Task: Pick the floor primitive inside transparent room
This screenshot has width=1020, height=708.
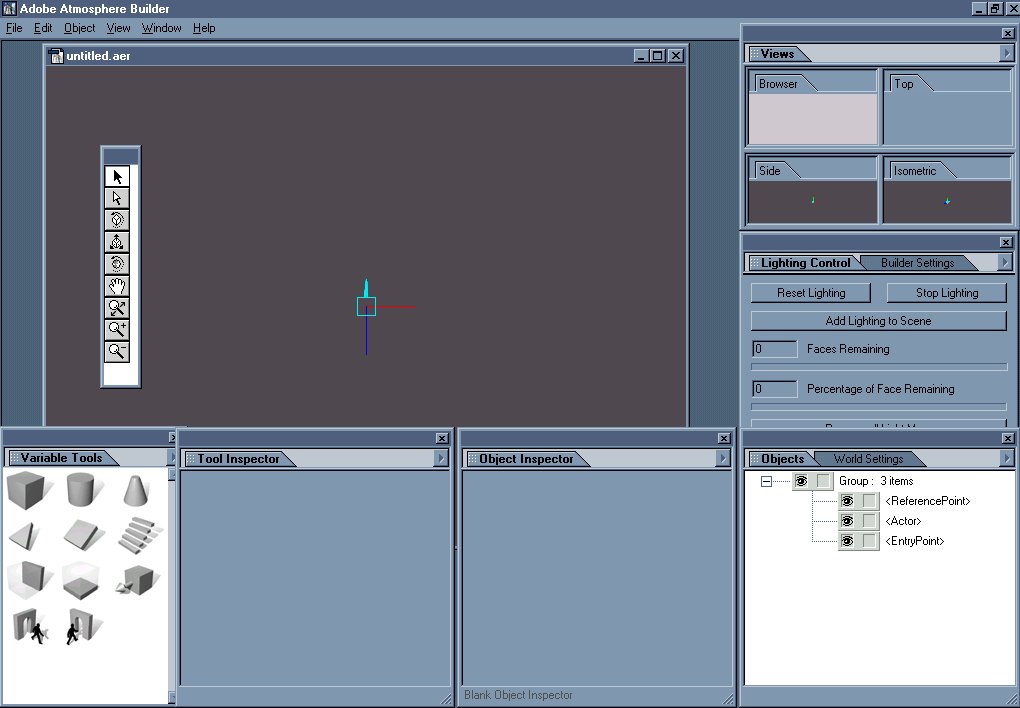Action: coord(81,580)
